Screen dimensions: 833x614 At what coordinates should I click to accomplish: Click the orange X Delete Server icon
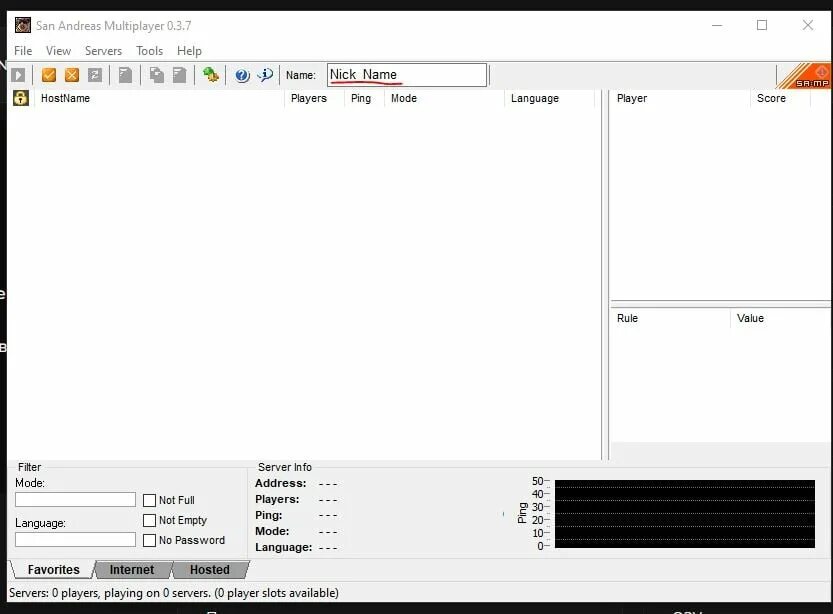[x=72, y=75]
